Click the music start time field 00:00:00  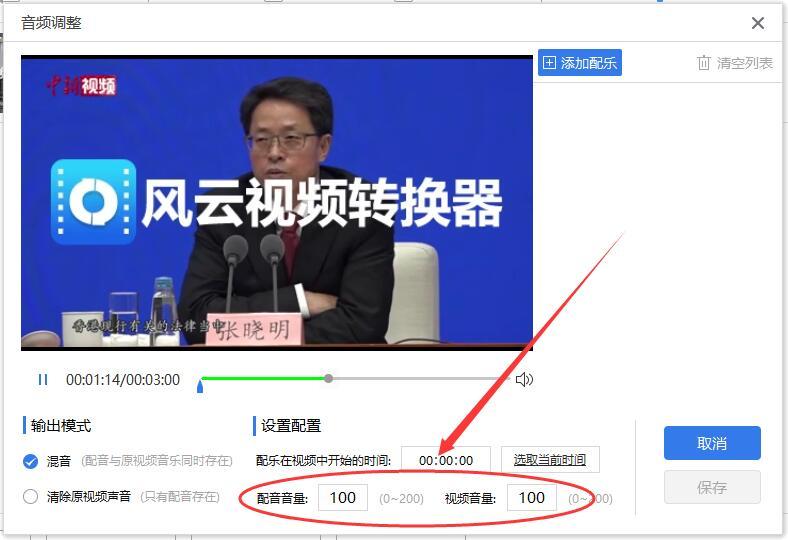[446, 460]
